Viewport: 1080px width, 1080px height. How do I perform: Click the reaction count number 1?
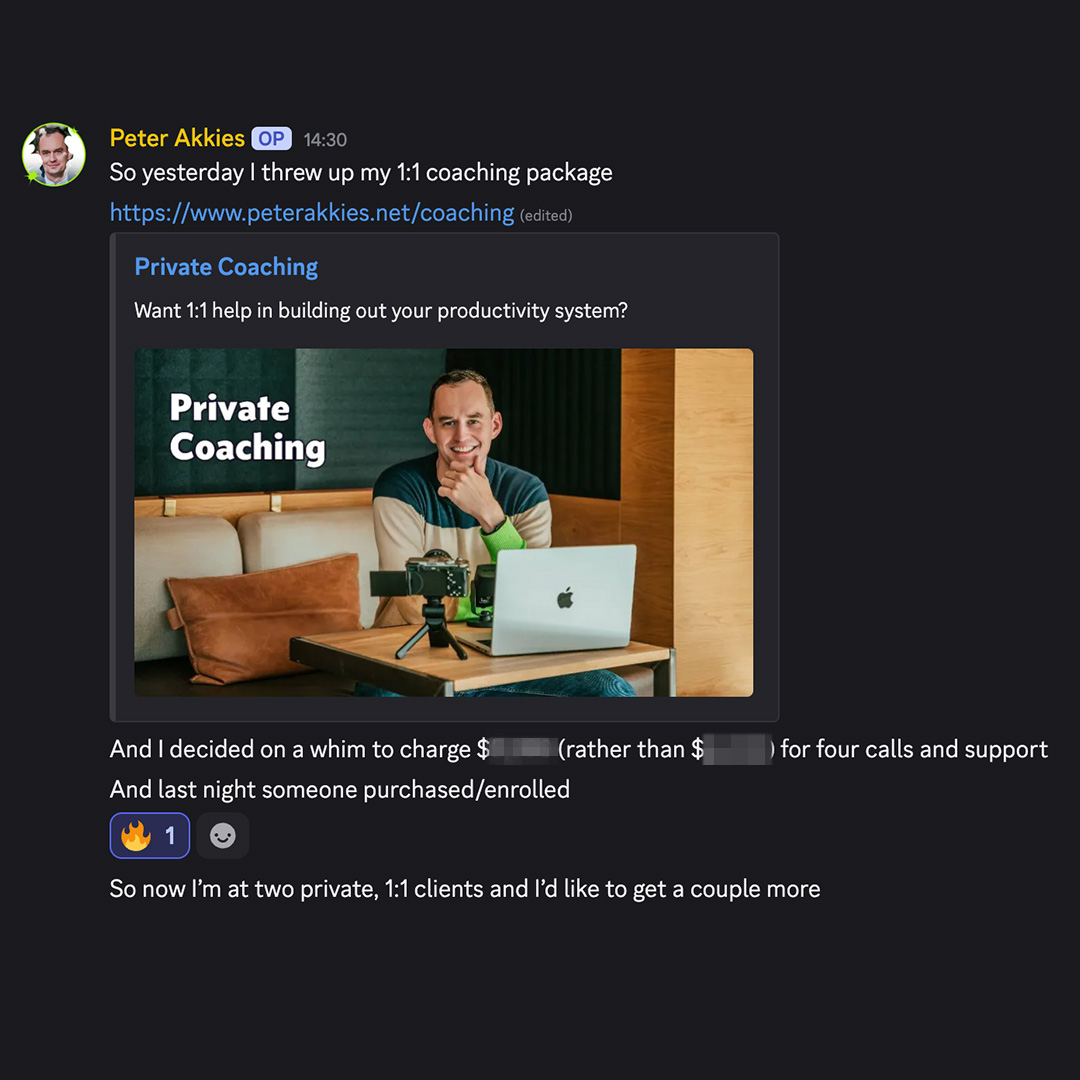point(170,836)
